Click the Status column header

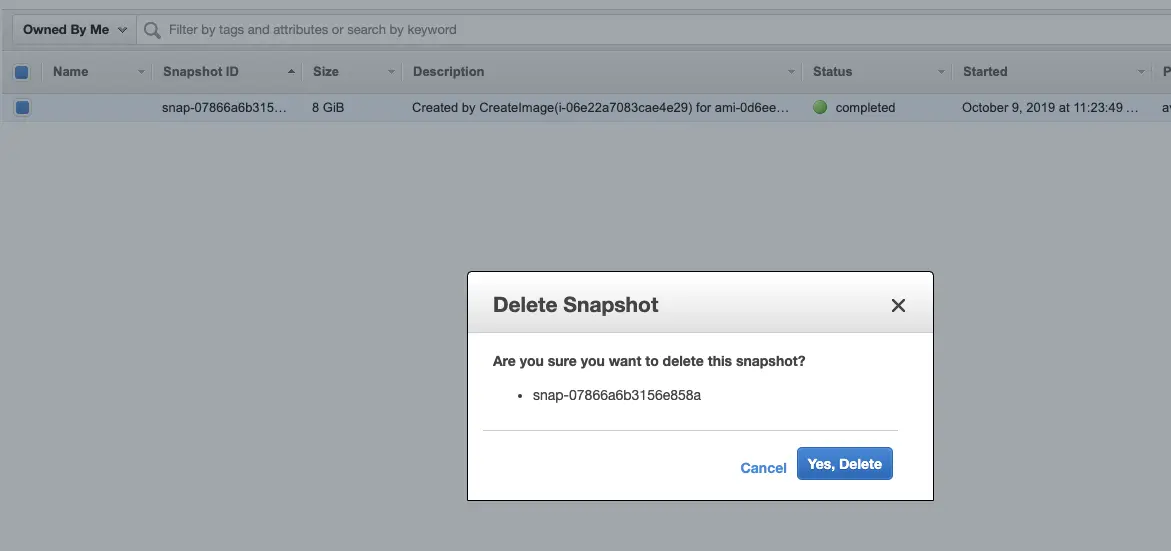point(832,72)
